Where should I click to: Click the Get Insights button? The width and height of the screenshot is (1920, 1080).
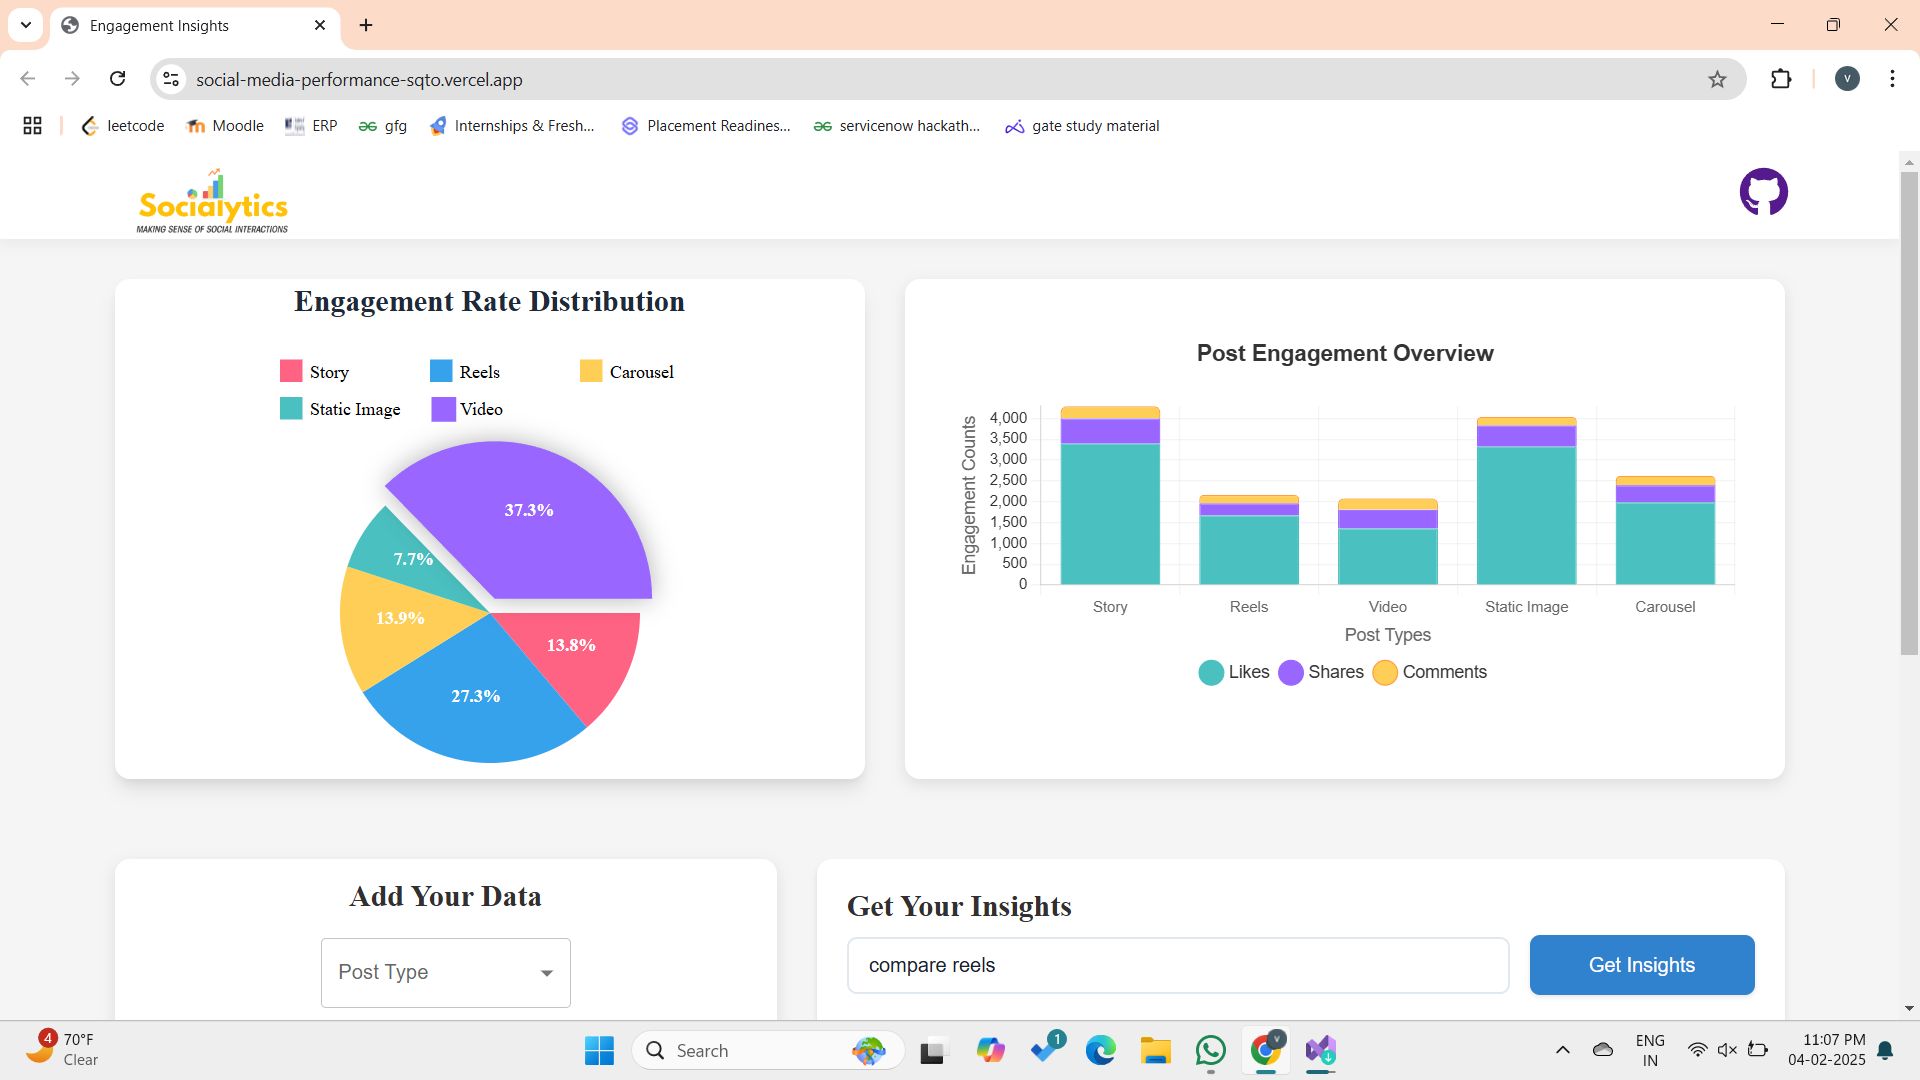[x=1641, y=965]
